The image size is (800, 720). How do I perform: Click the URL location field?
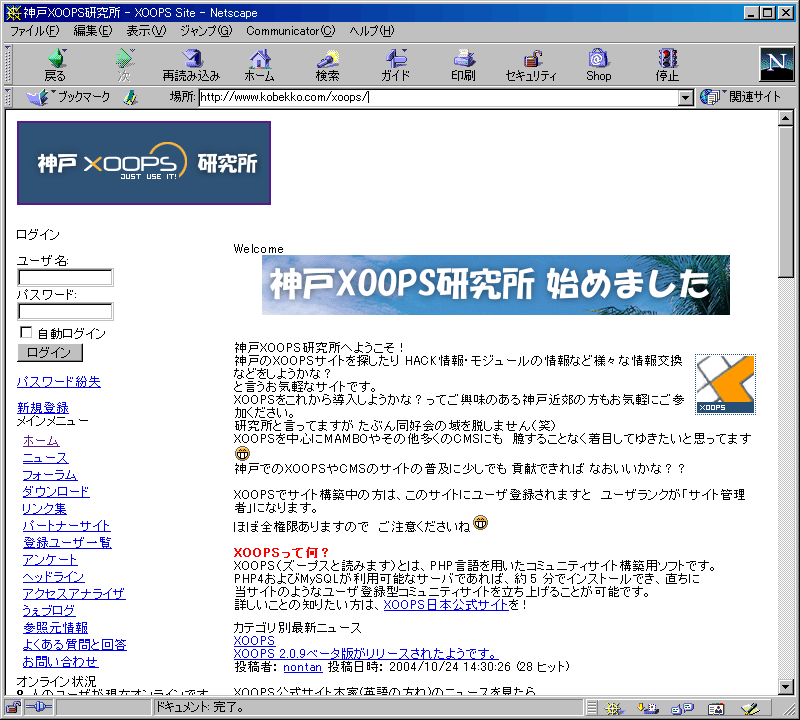(438, 97)
